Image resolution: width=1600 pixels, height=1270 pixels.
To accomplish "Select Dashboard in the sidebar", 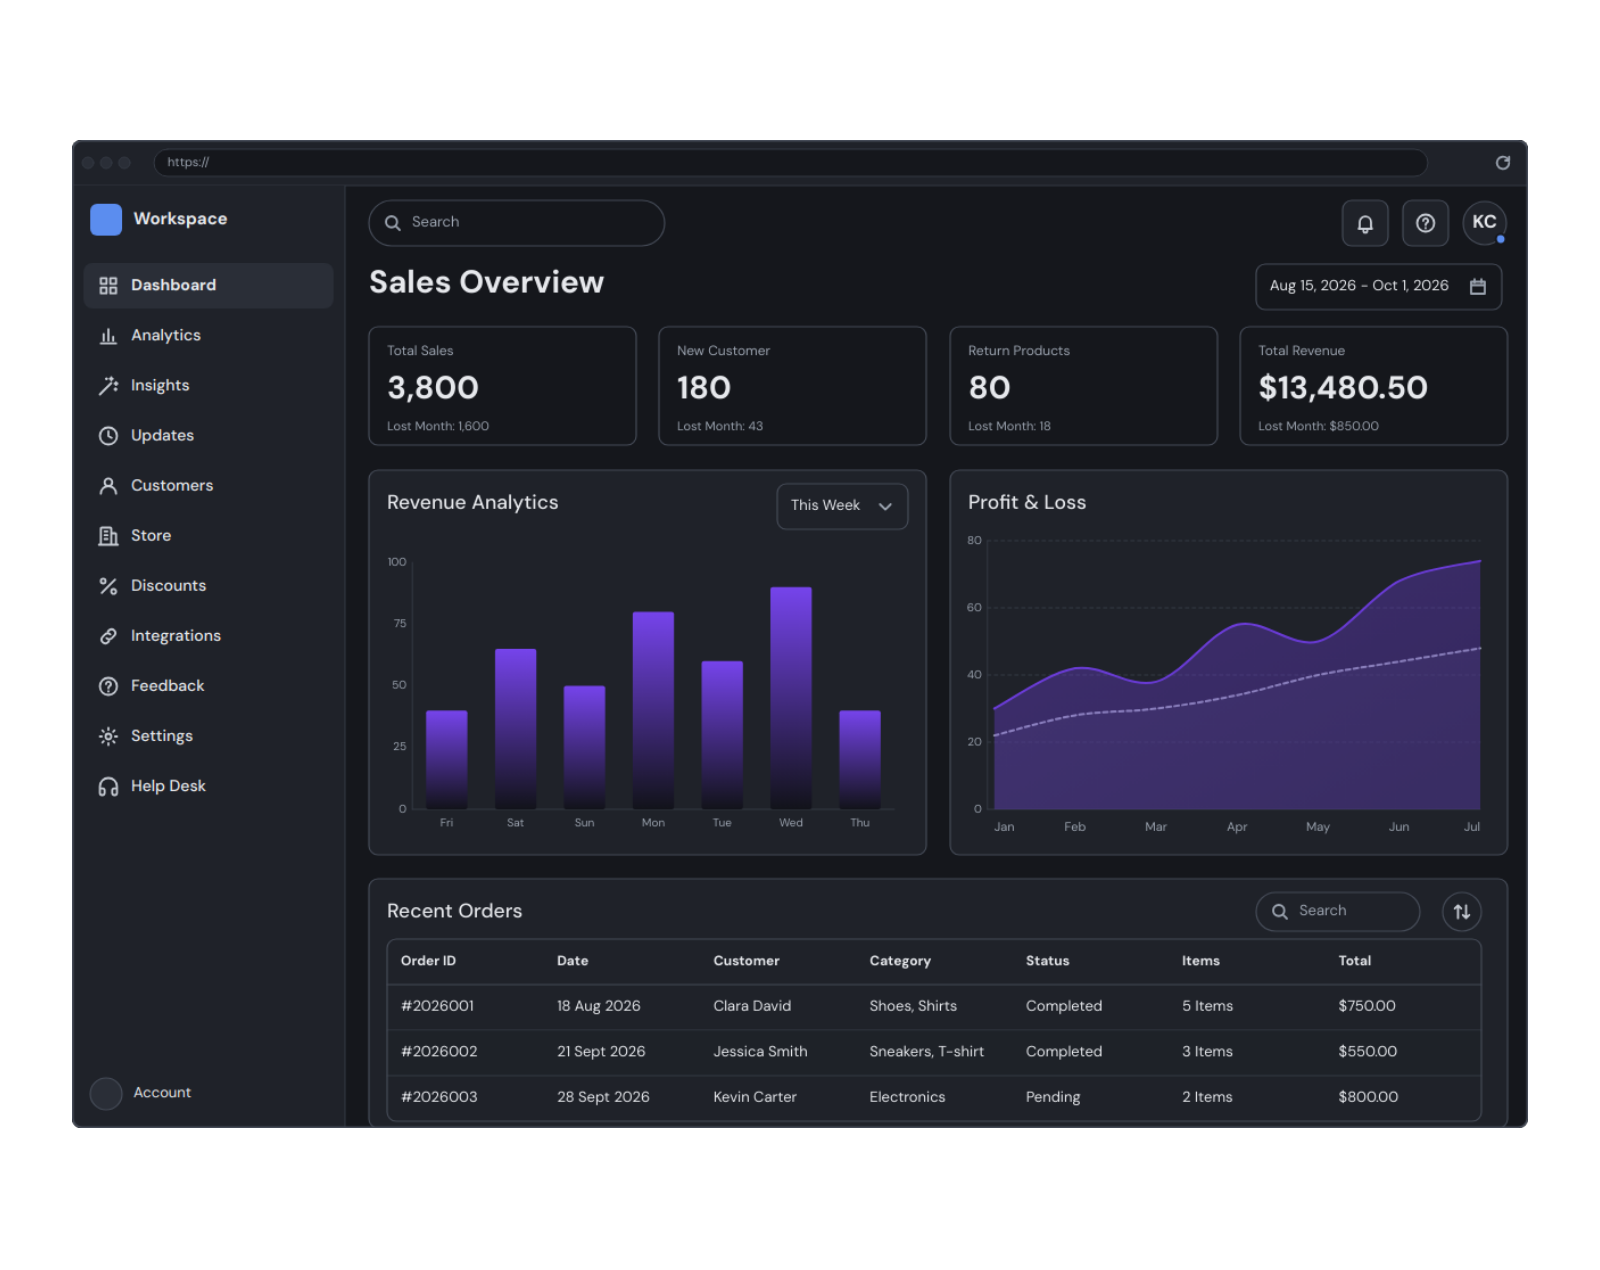I will pos(208,285).
